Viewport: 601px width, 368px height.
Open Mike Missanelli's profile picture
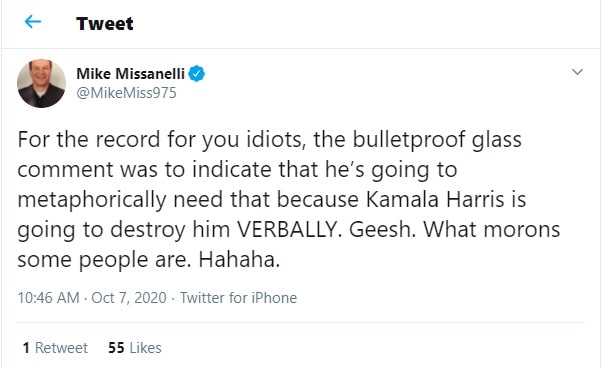tap(41, 83)
